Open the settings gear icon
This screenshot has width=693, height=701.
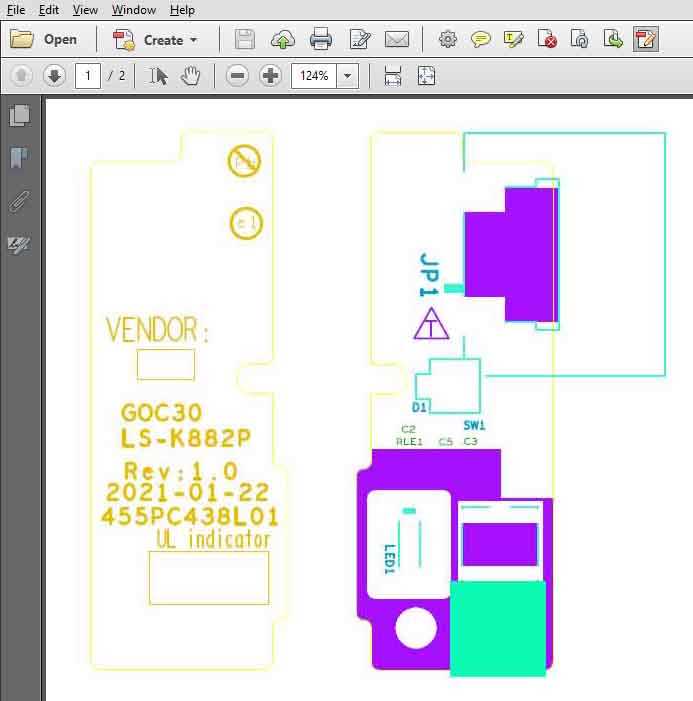(448, 39)
